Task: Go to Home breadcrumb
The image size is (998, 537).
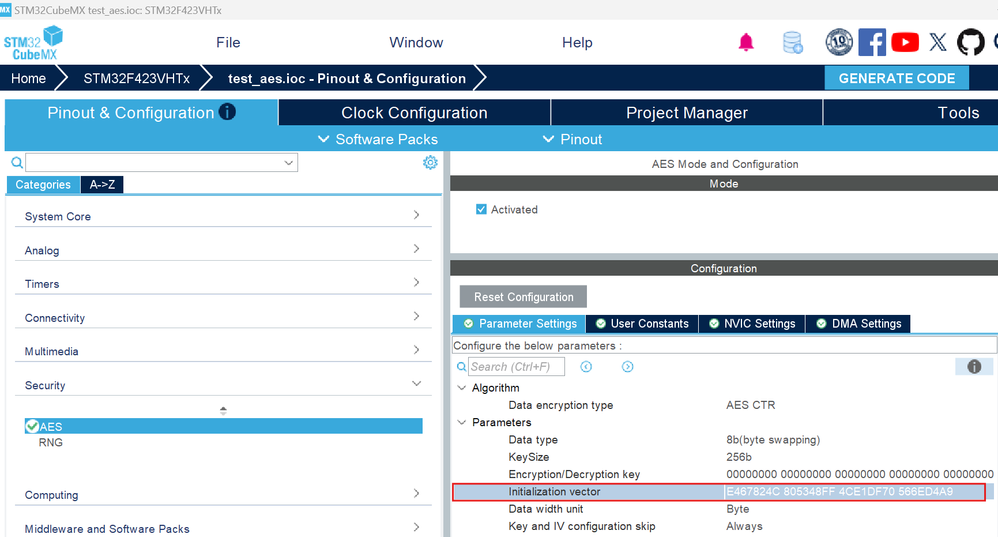Action: tap(29, 78)
